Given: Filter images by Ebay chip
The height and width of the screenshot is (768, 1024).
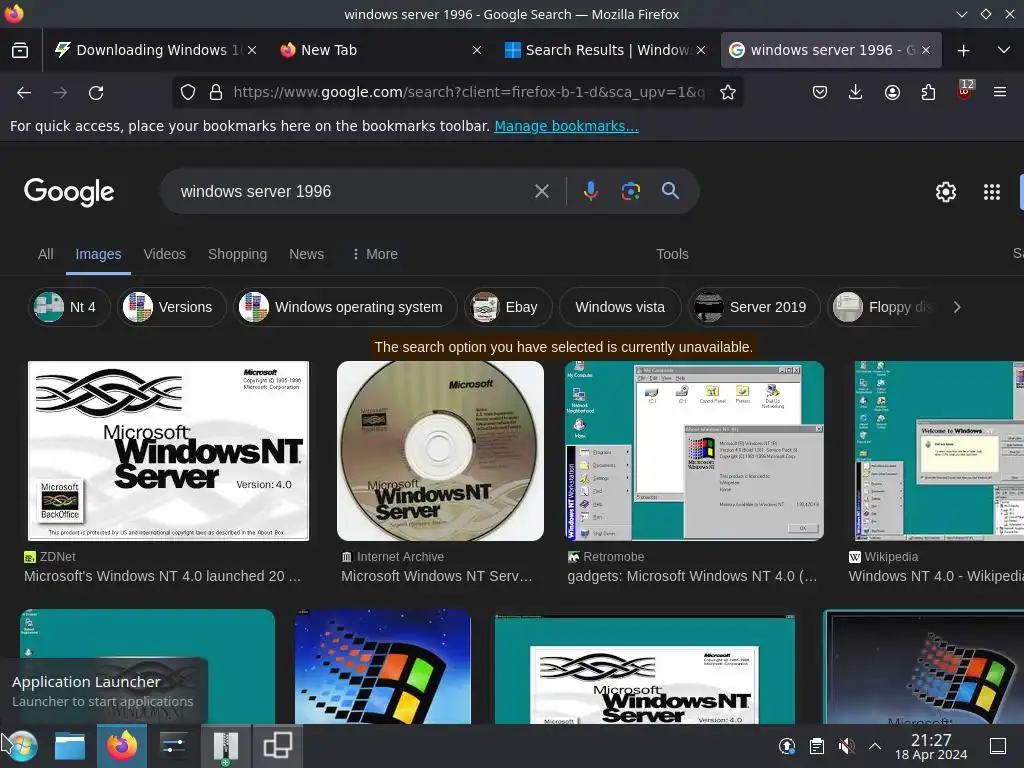Looking at the screenshot, I should click(x=508, y=307).
